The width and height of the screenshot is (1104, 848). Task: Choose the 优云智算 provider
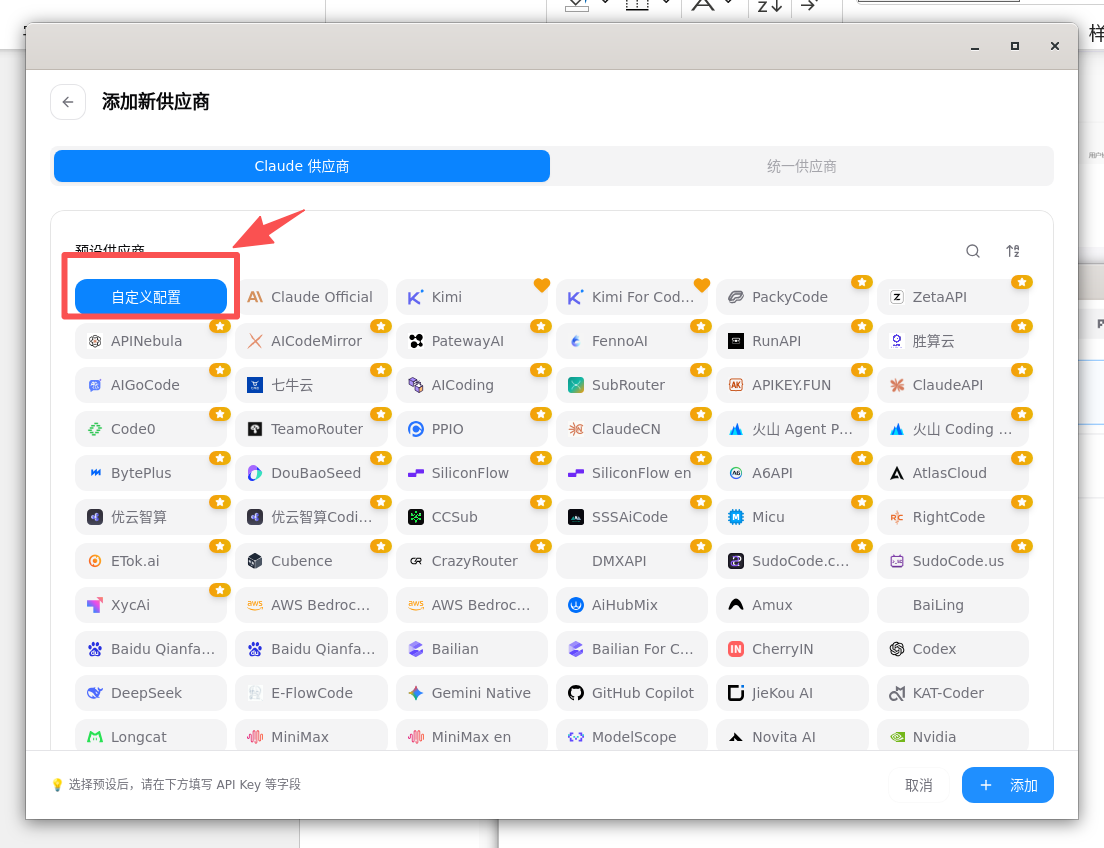151,517
